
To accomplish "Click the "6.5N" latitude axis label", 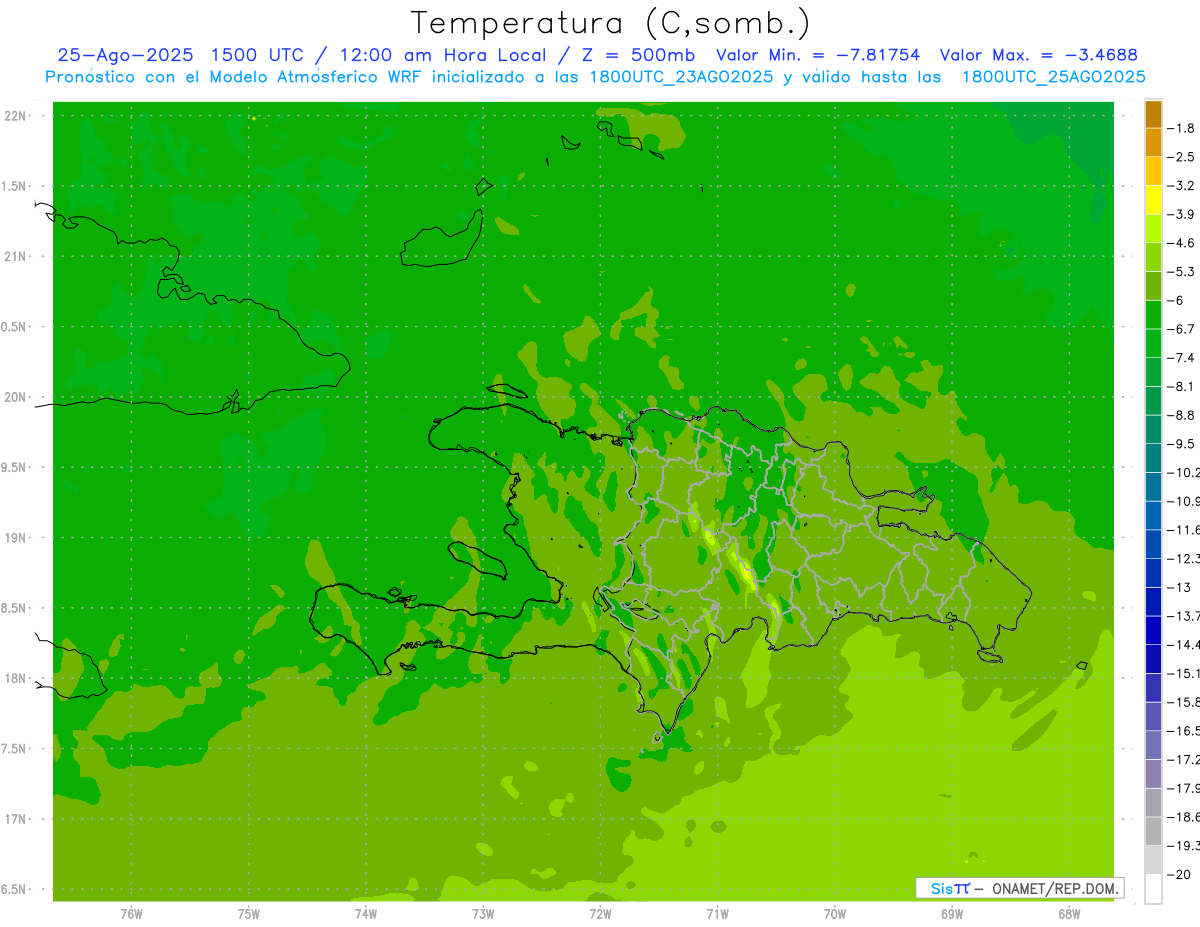I will 15,889.
